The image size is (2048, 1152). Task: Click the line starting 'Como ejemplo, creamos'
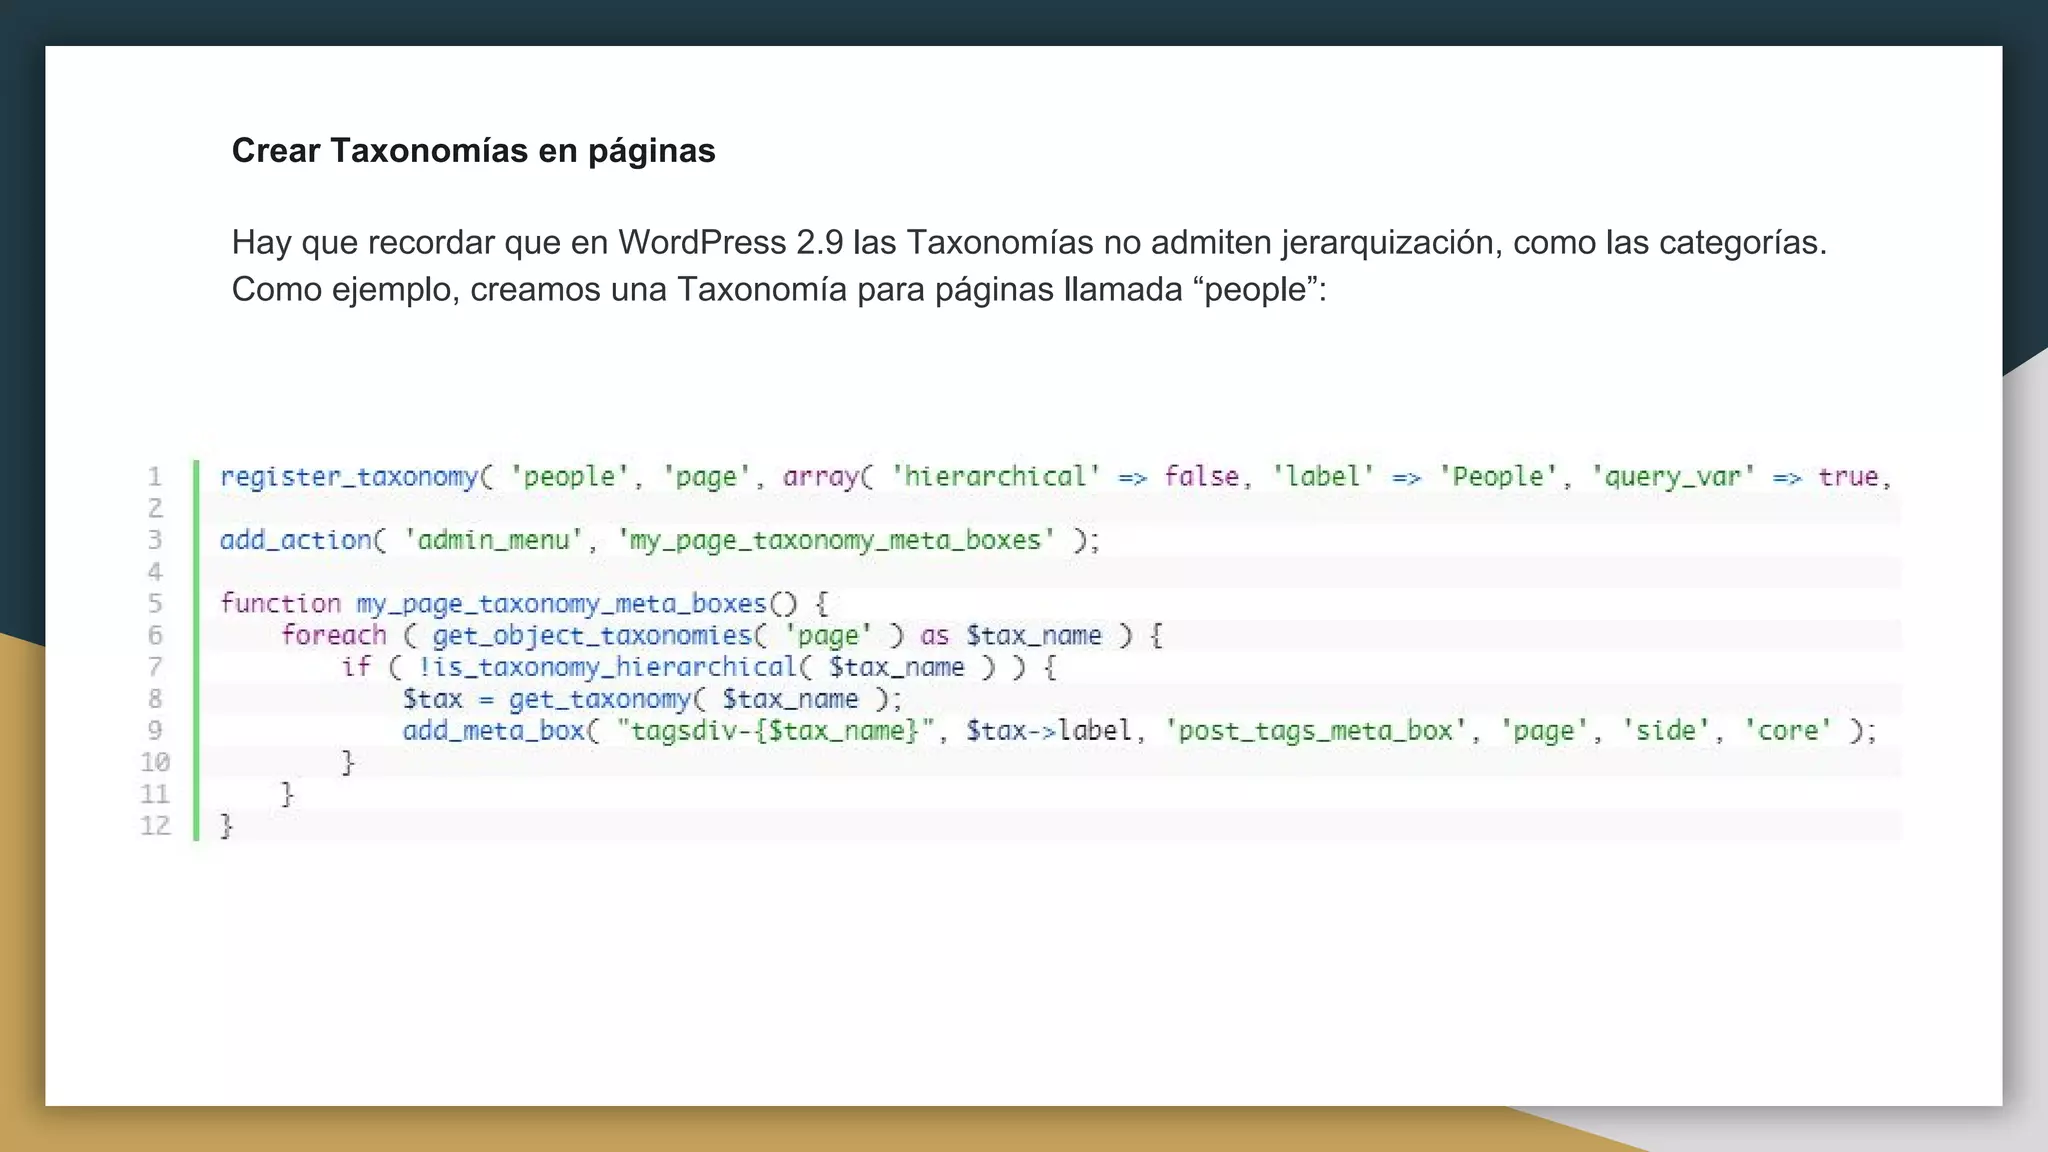(779, 290)
